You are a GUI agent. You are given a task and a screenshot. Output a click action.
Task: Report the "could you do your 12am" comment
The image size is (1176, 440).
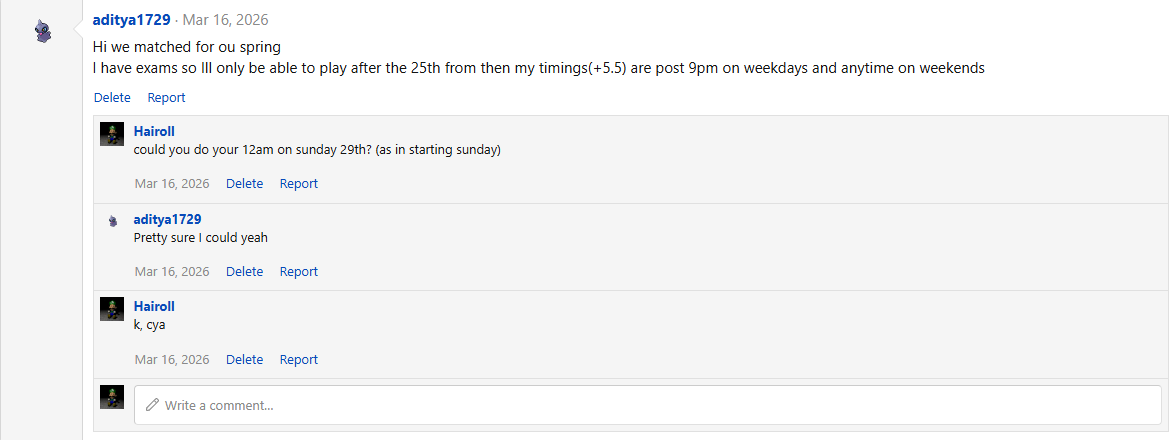[x=299, y=184]
